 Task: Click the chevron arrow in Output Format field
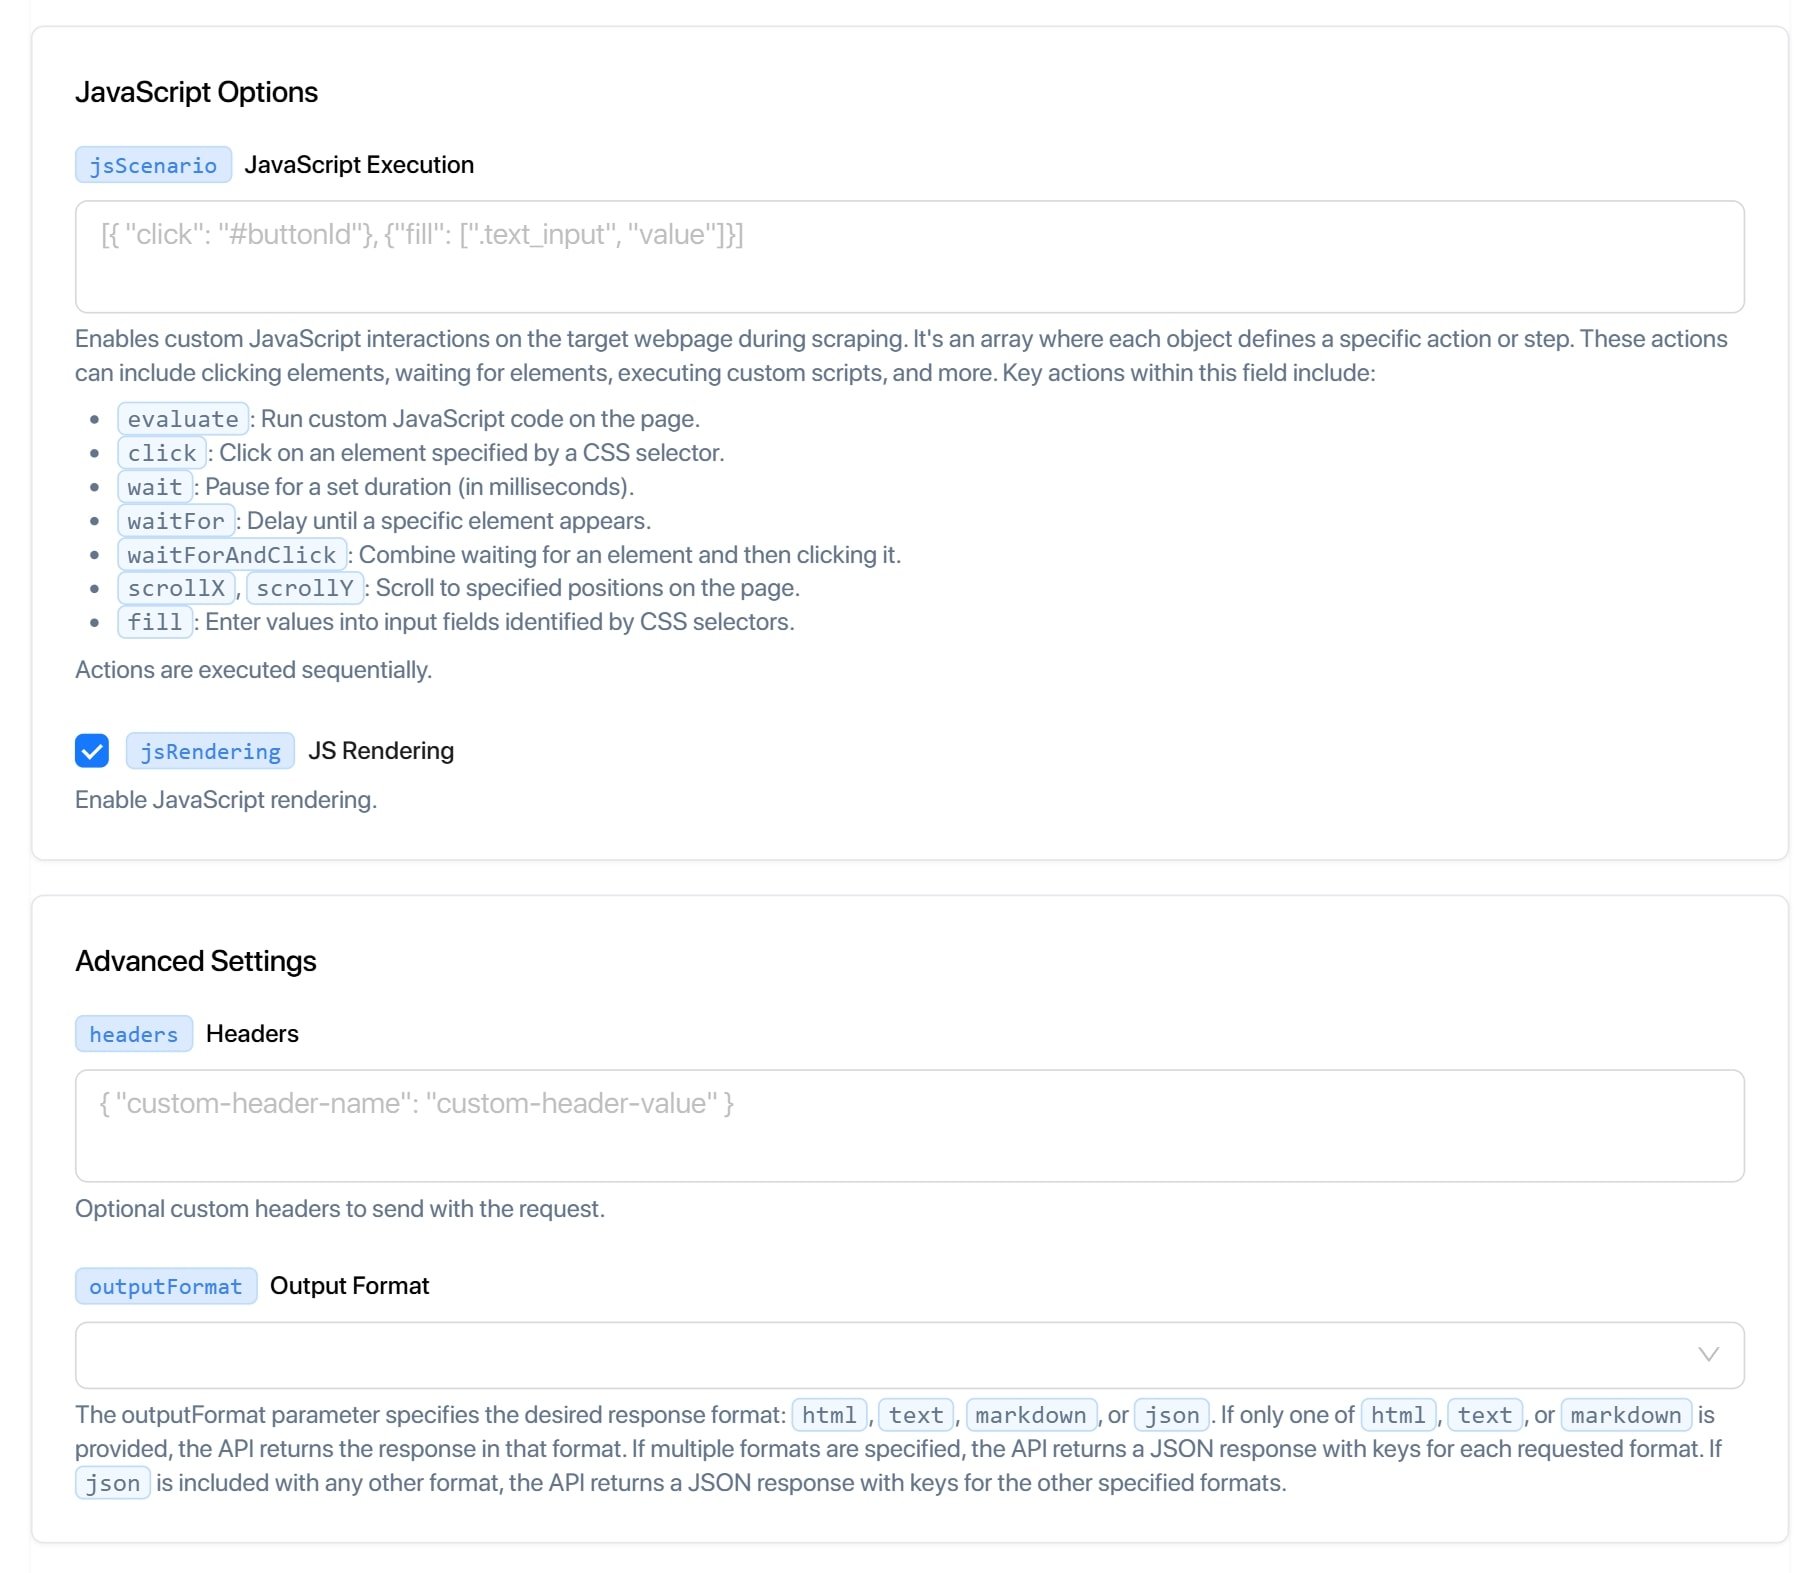(1708, 1355)
